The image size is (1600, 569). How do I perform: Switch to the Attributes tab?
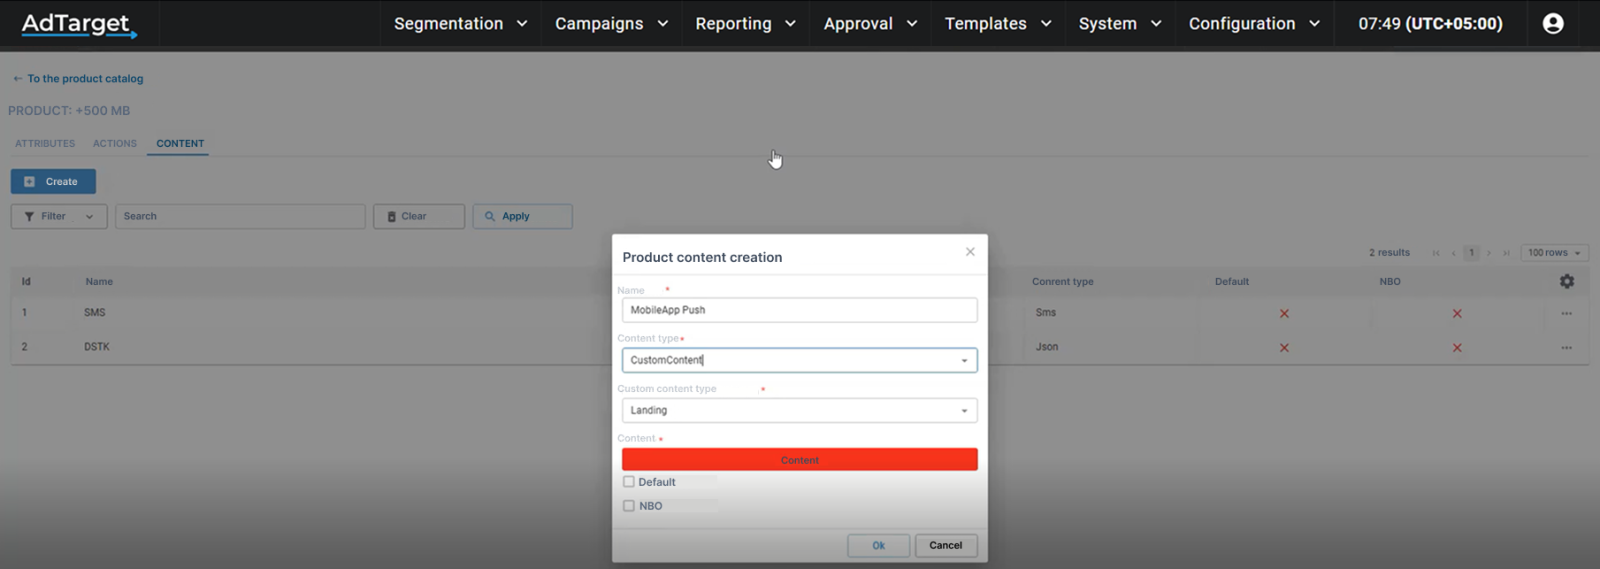coord(45,144)
